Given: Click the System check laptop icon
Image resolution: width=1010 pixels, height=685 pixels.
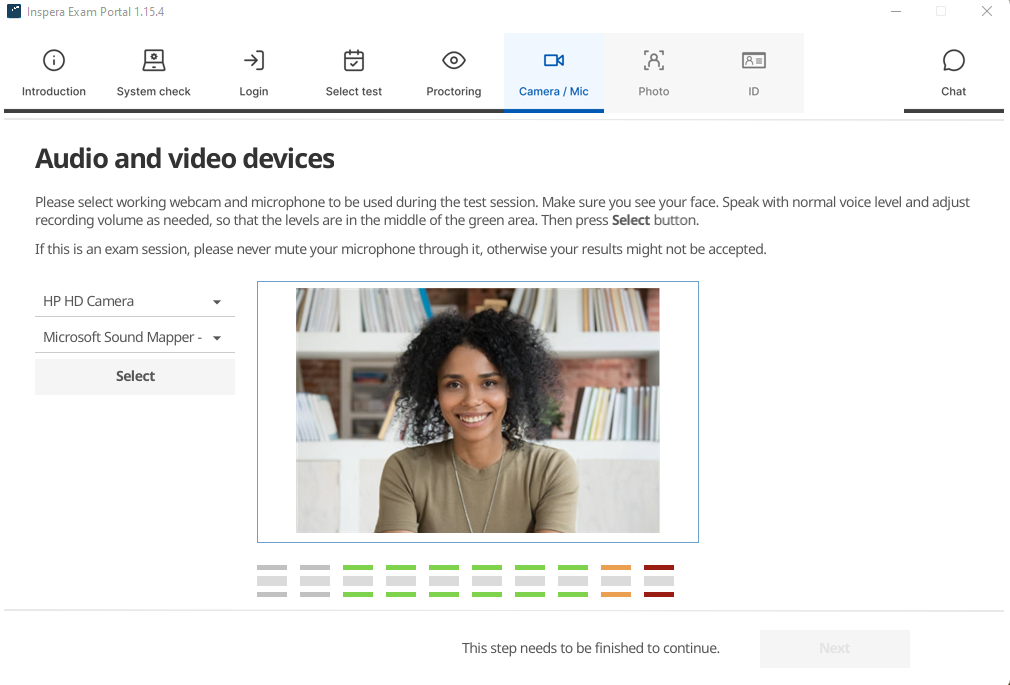Looking at the screenshot, I should pyautogui.click(x=153, y=61).
